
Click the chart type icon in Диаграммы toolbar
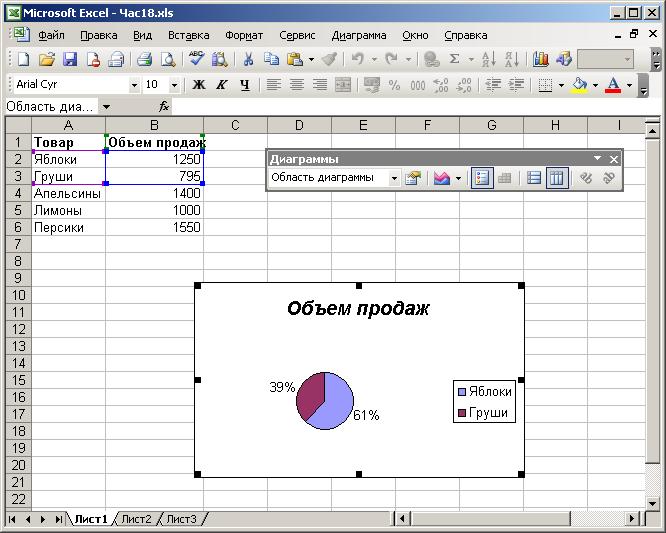coord(441,178)
